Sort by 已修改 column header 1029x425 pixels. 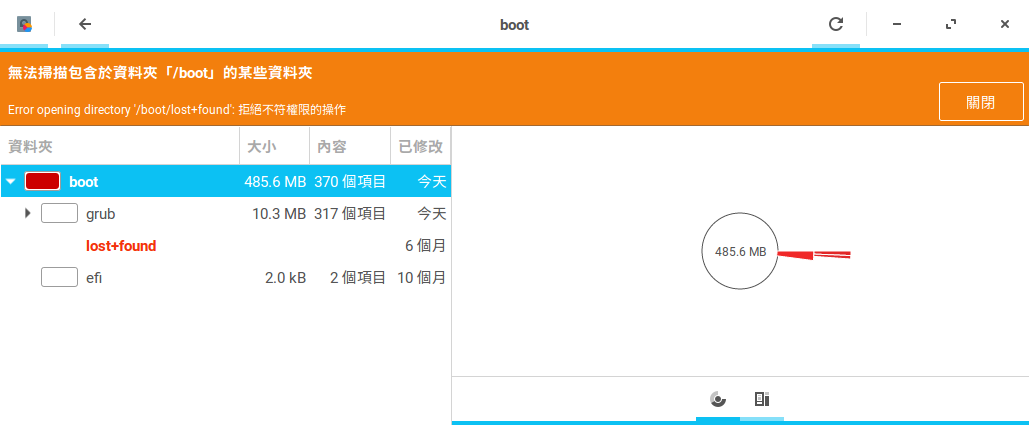tap(420, 147)
